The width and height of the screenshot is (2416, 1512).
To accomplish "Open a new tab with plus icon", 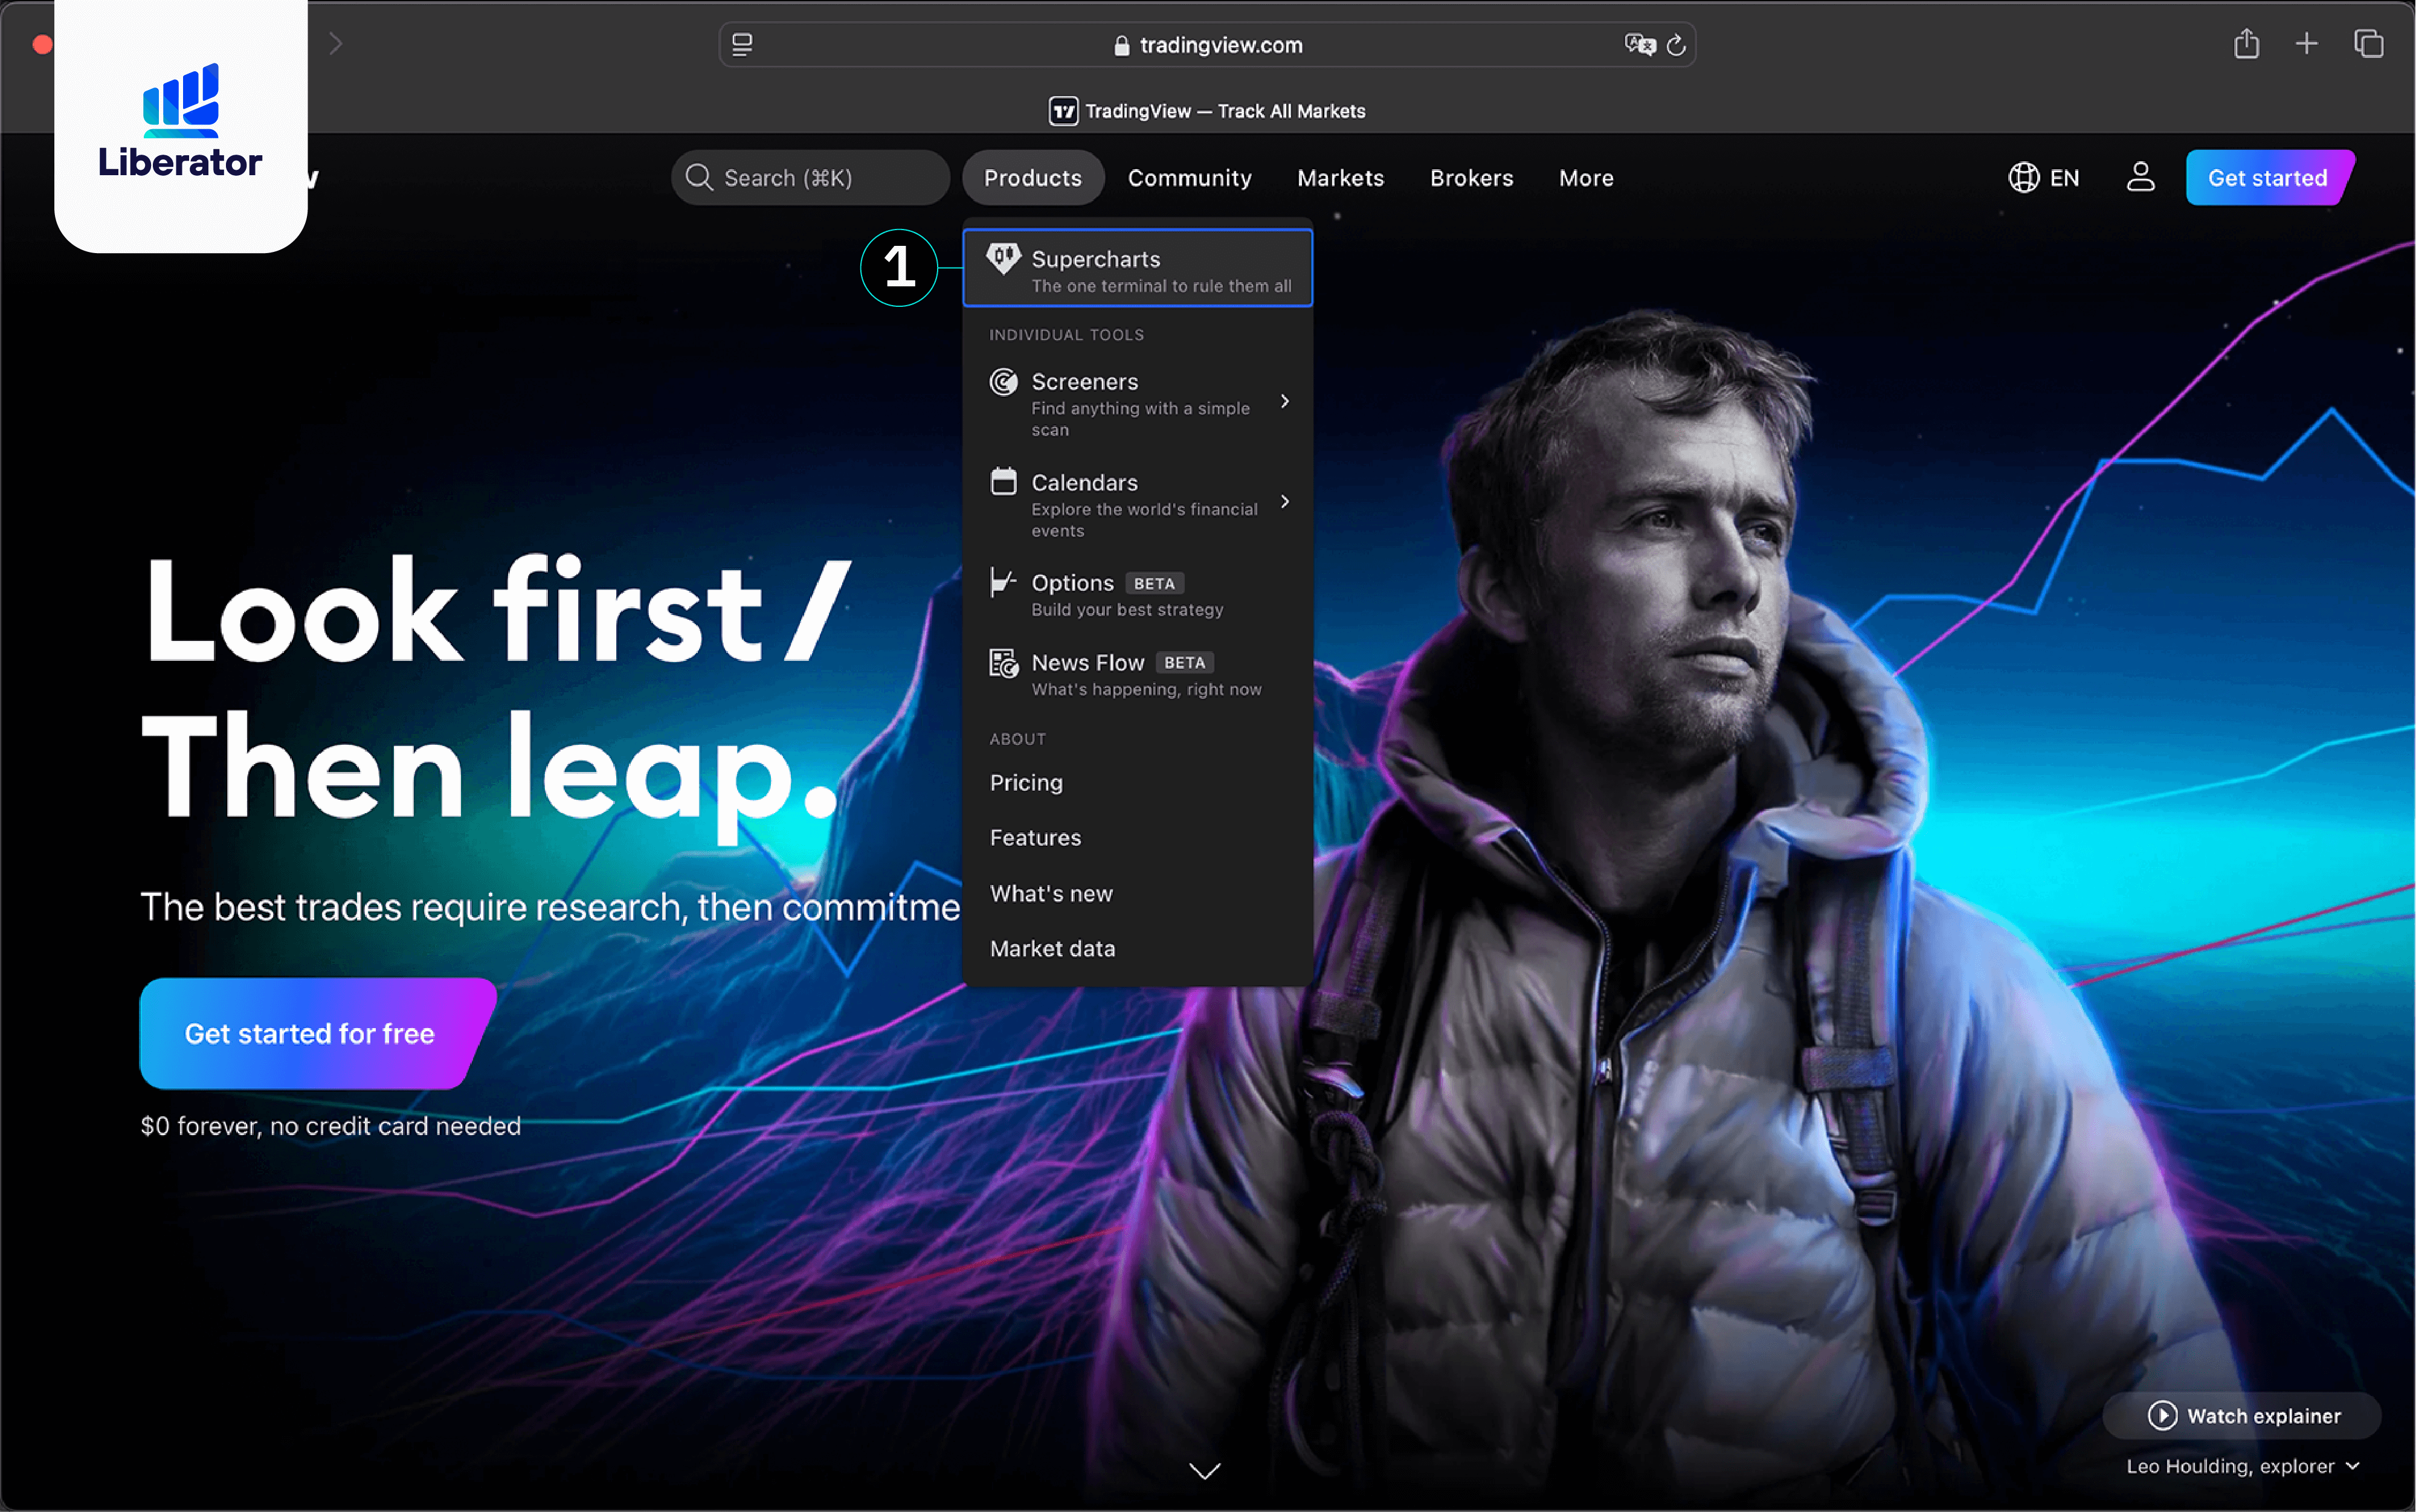I will [2307, 43].
